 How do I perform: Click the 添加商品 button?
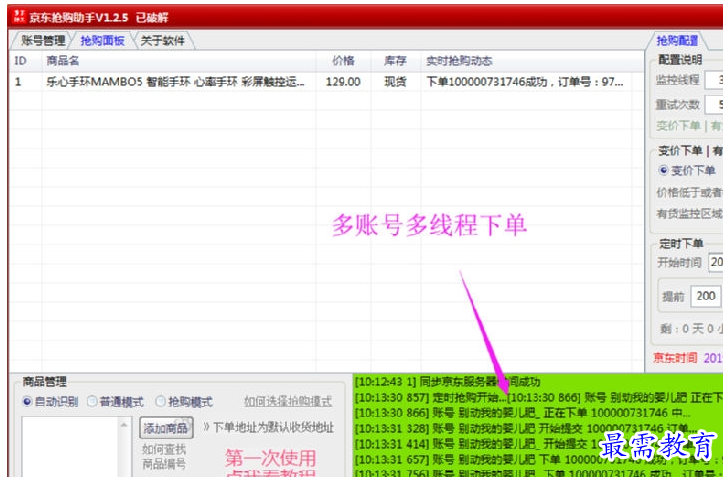coord(166,428)
